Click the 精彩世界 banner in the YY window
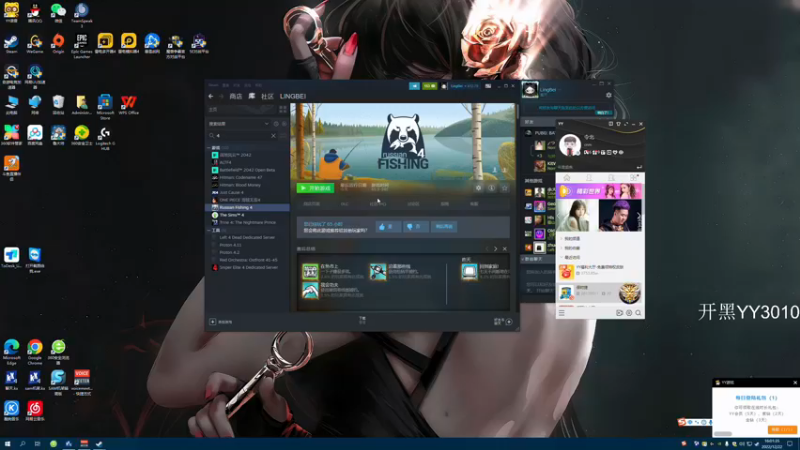This screenshot has height=450, width=800. pyautogui.click(x=599, y=191)
